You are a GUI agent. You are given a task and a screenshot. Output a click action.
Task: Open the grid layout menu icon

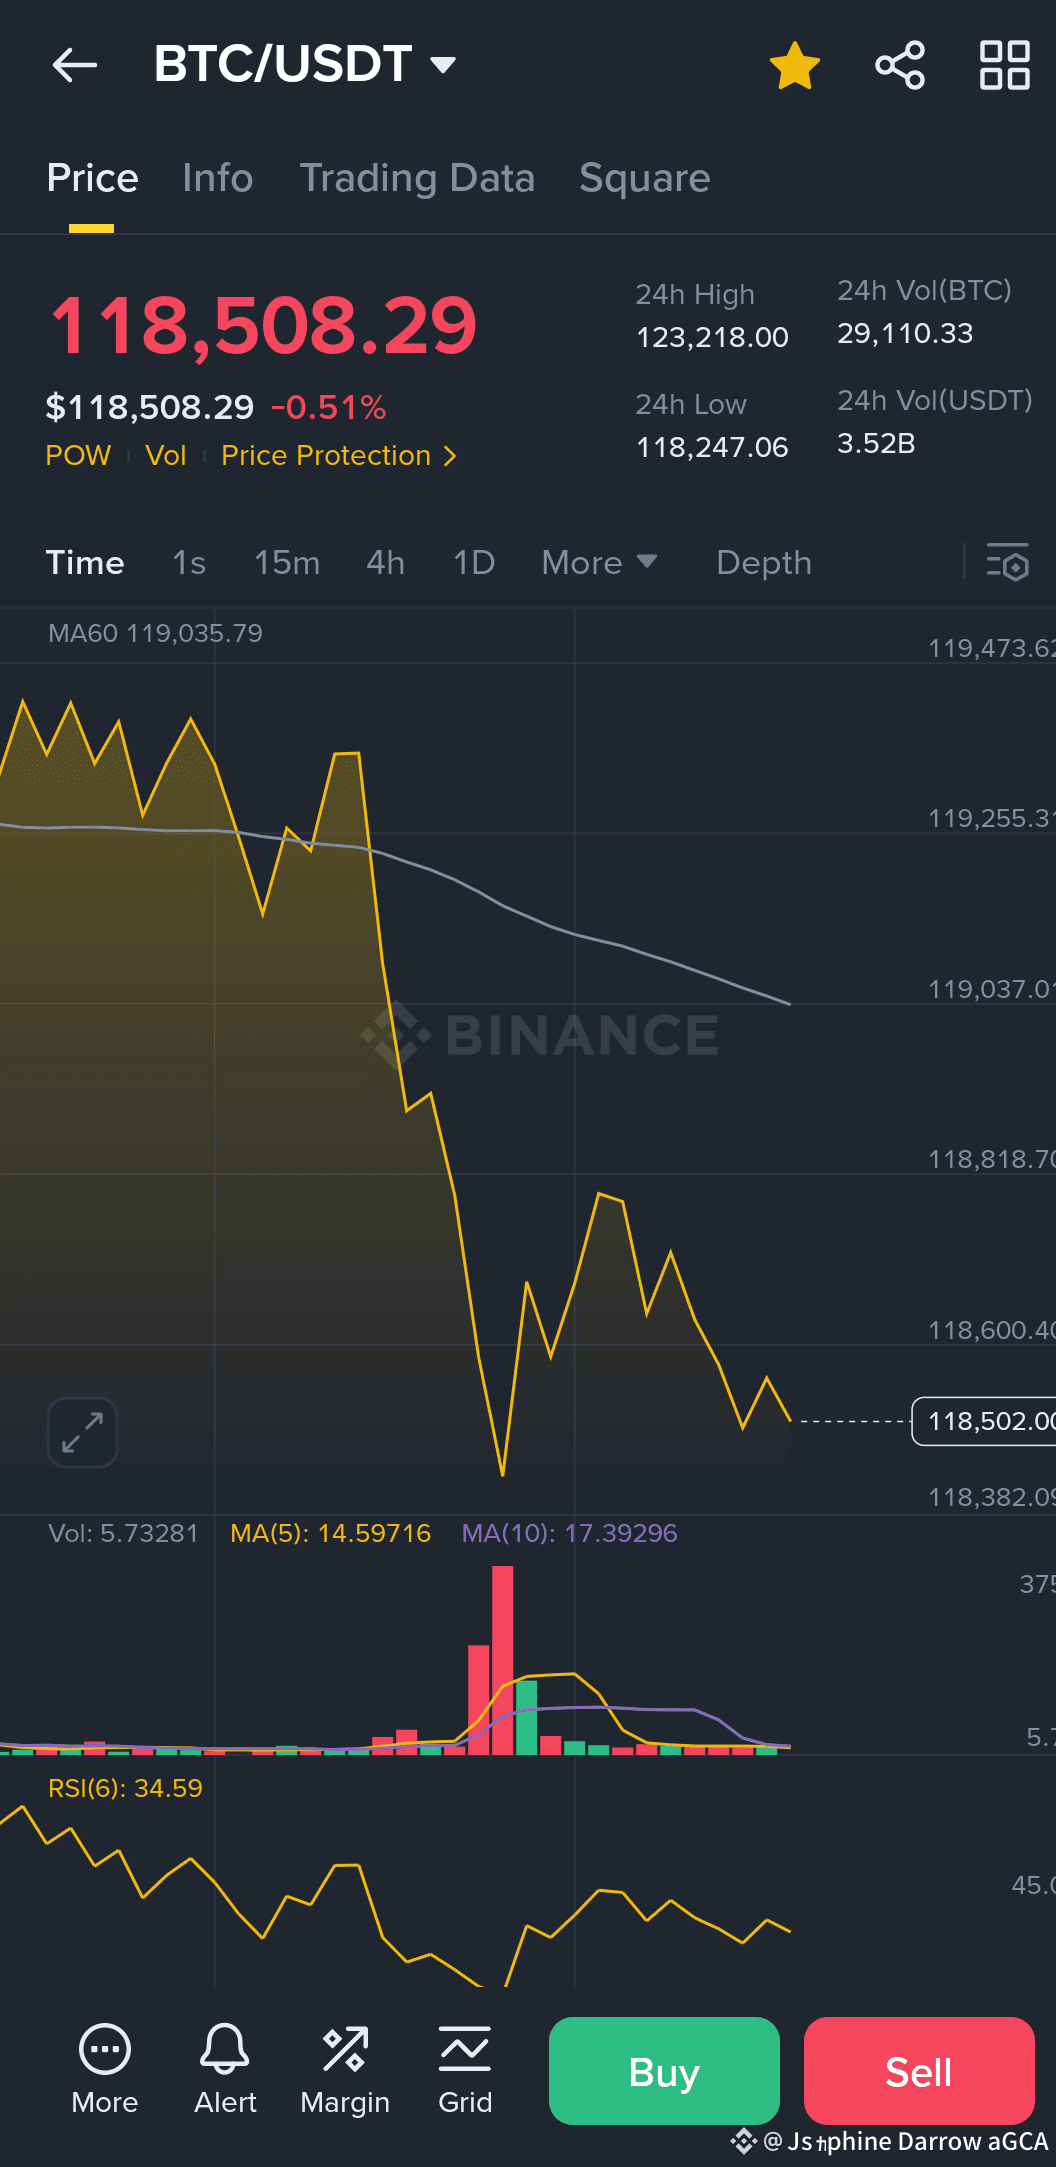coord(1004,66)
